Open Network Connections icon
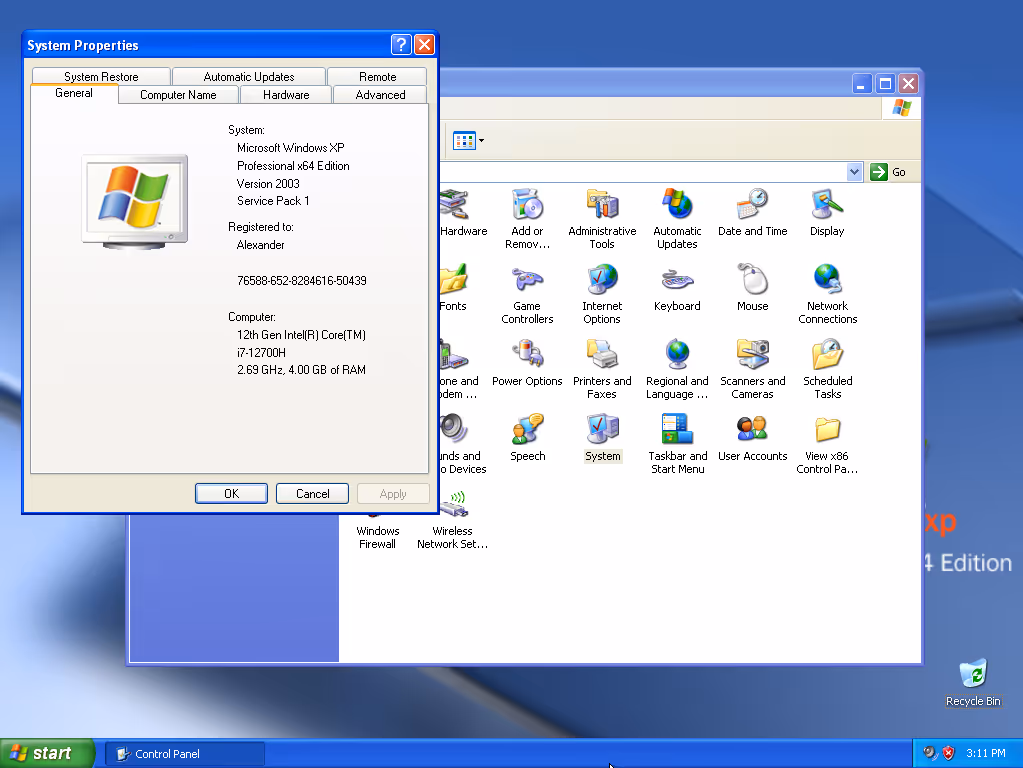The height and width of the screenshot is (768, 1023). [827, 294]
